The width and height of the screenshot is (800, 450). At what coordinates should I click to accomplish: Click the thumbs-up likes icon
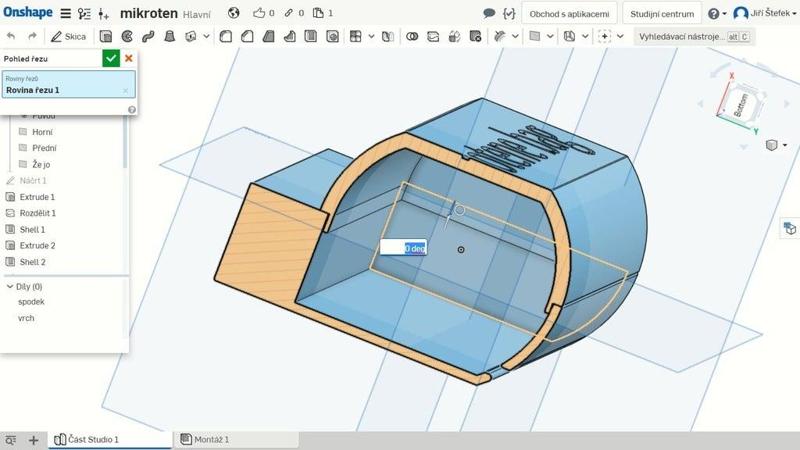click(259, 14)
